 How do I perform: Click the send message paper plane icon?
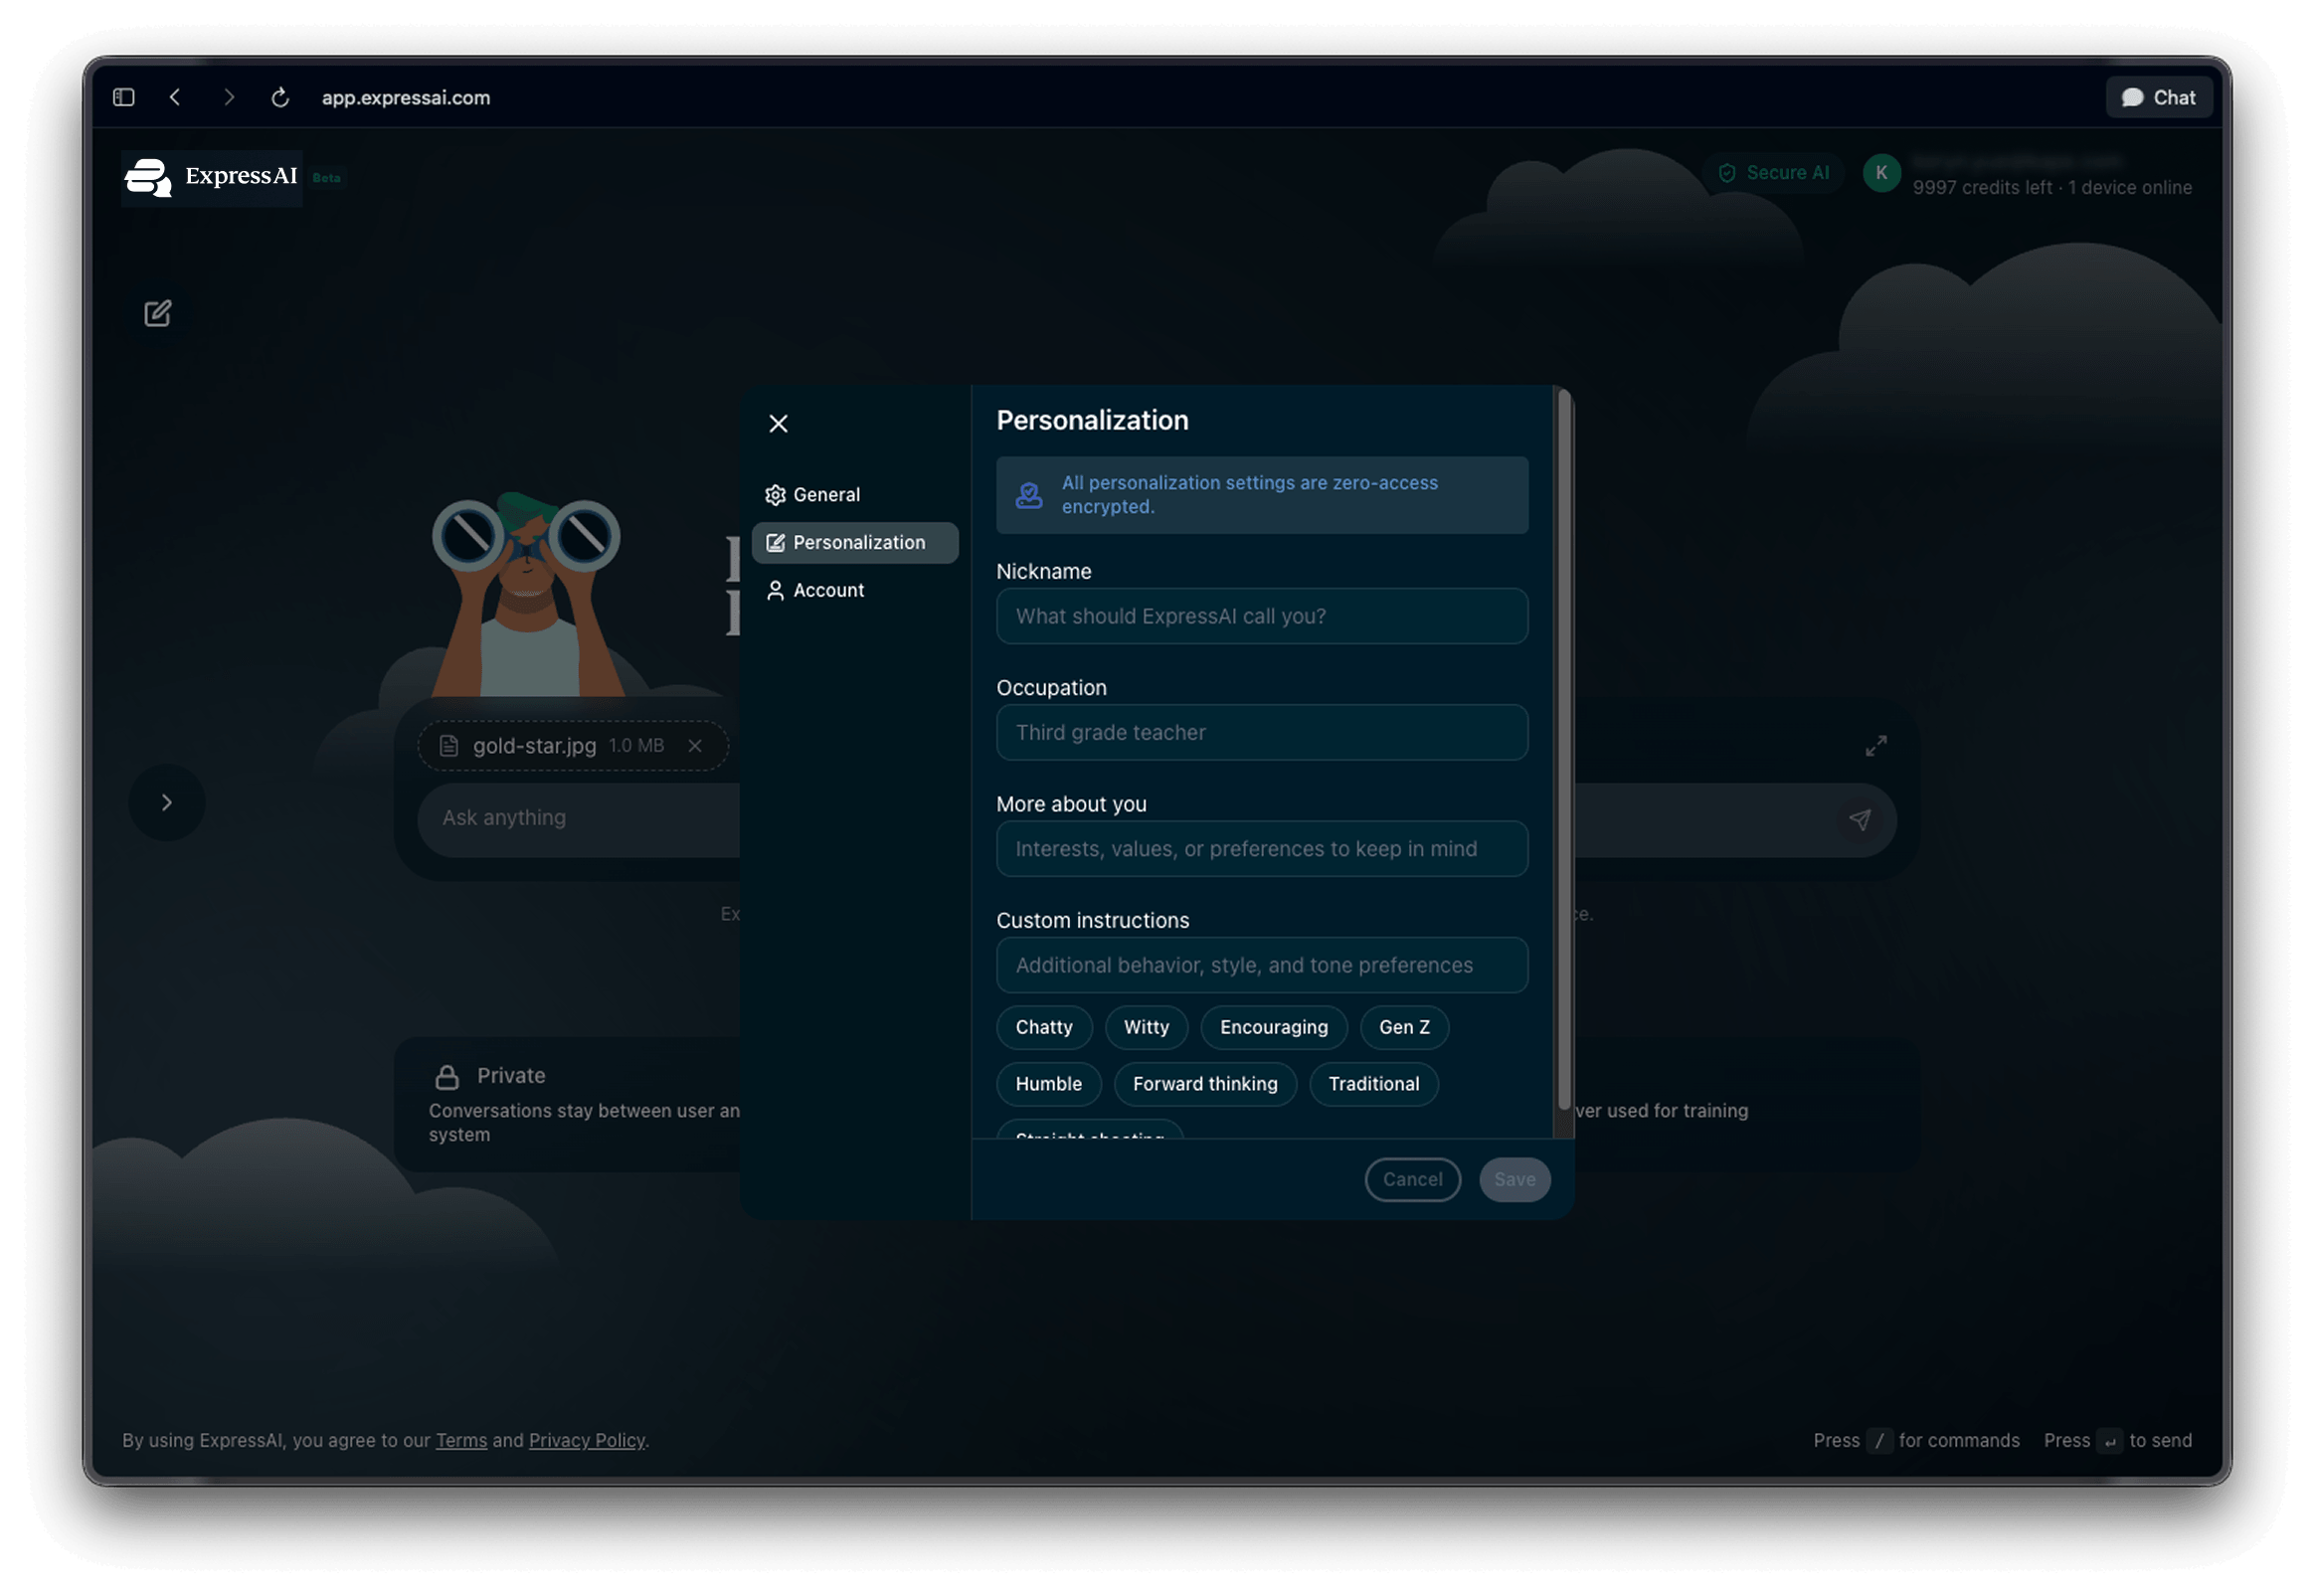click(x=1859, y=820)
